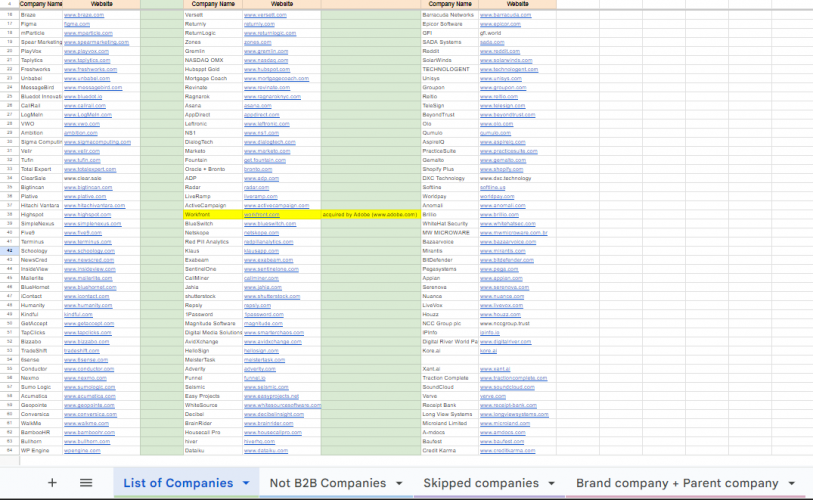Open www.shutterstock.com link

coord(272,296)
